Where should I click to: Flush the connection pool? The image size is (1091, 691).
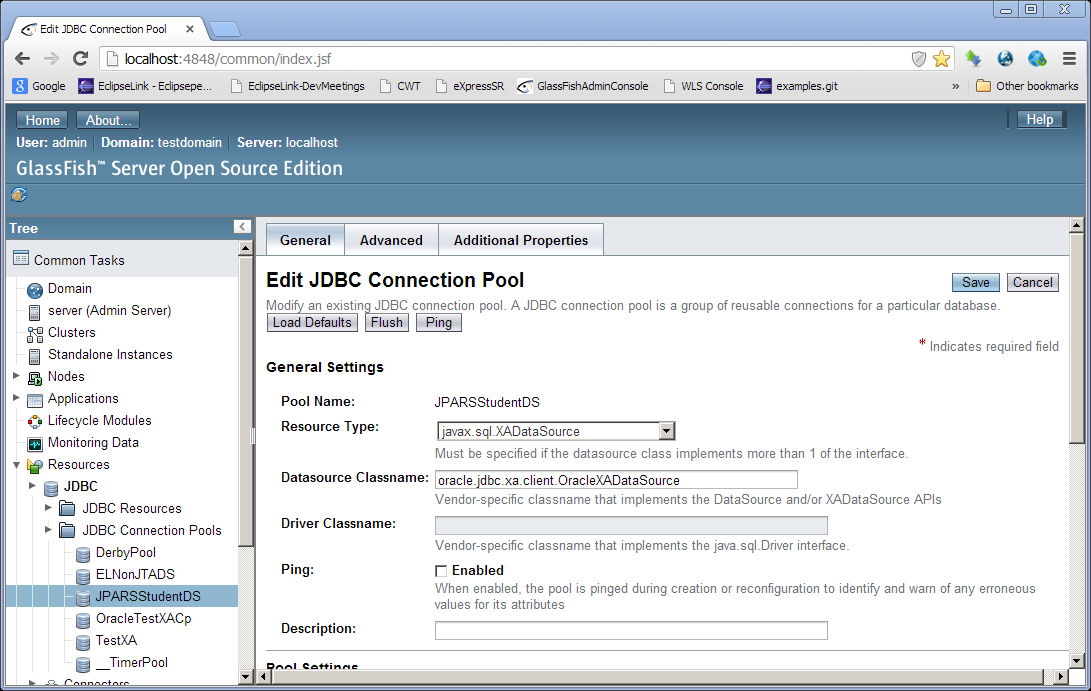(386, 323)
